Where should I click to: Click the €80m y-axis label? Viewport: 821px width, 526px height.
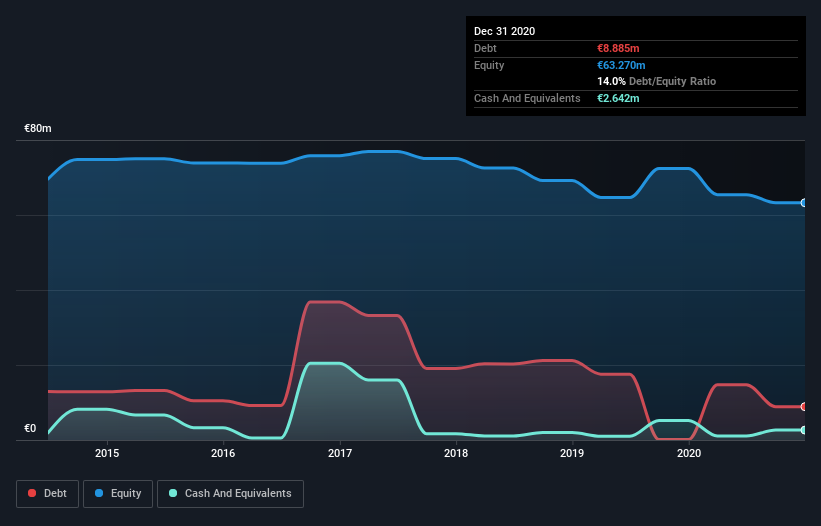click(38, 128)
